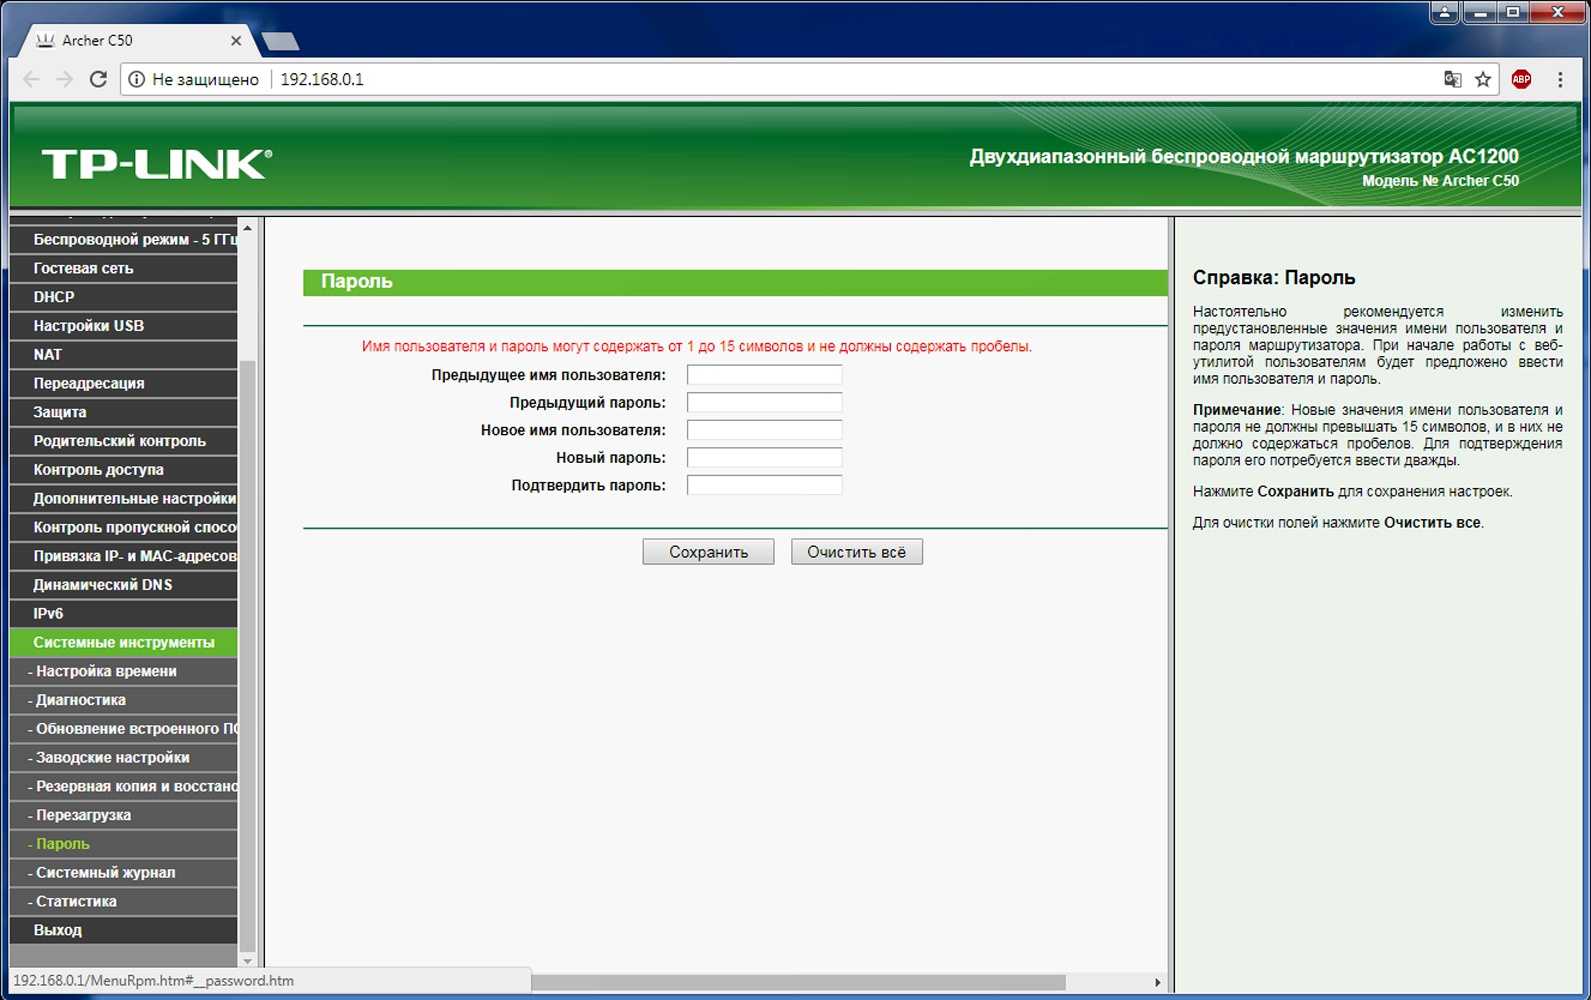Screen dimensions: 1591x1000
Task: Open the NAT menu item
Action: (x=123, y=355)
